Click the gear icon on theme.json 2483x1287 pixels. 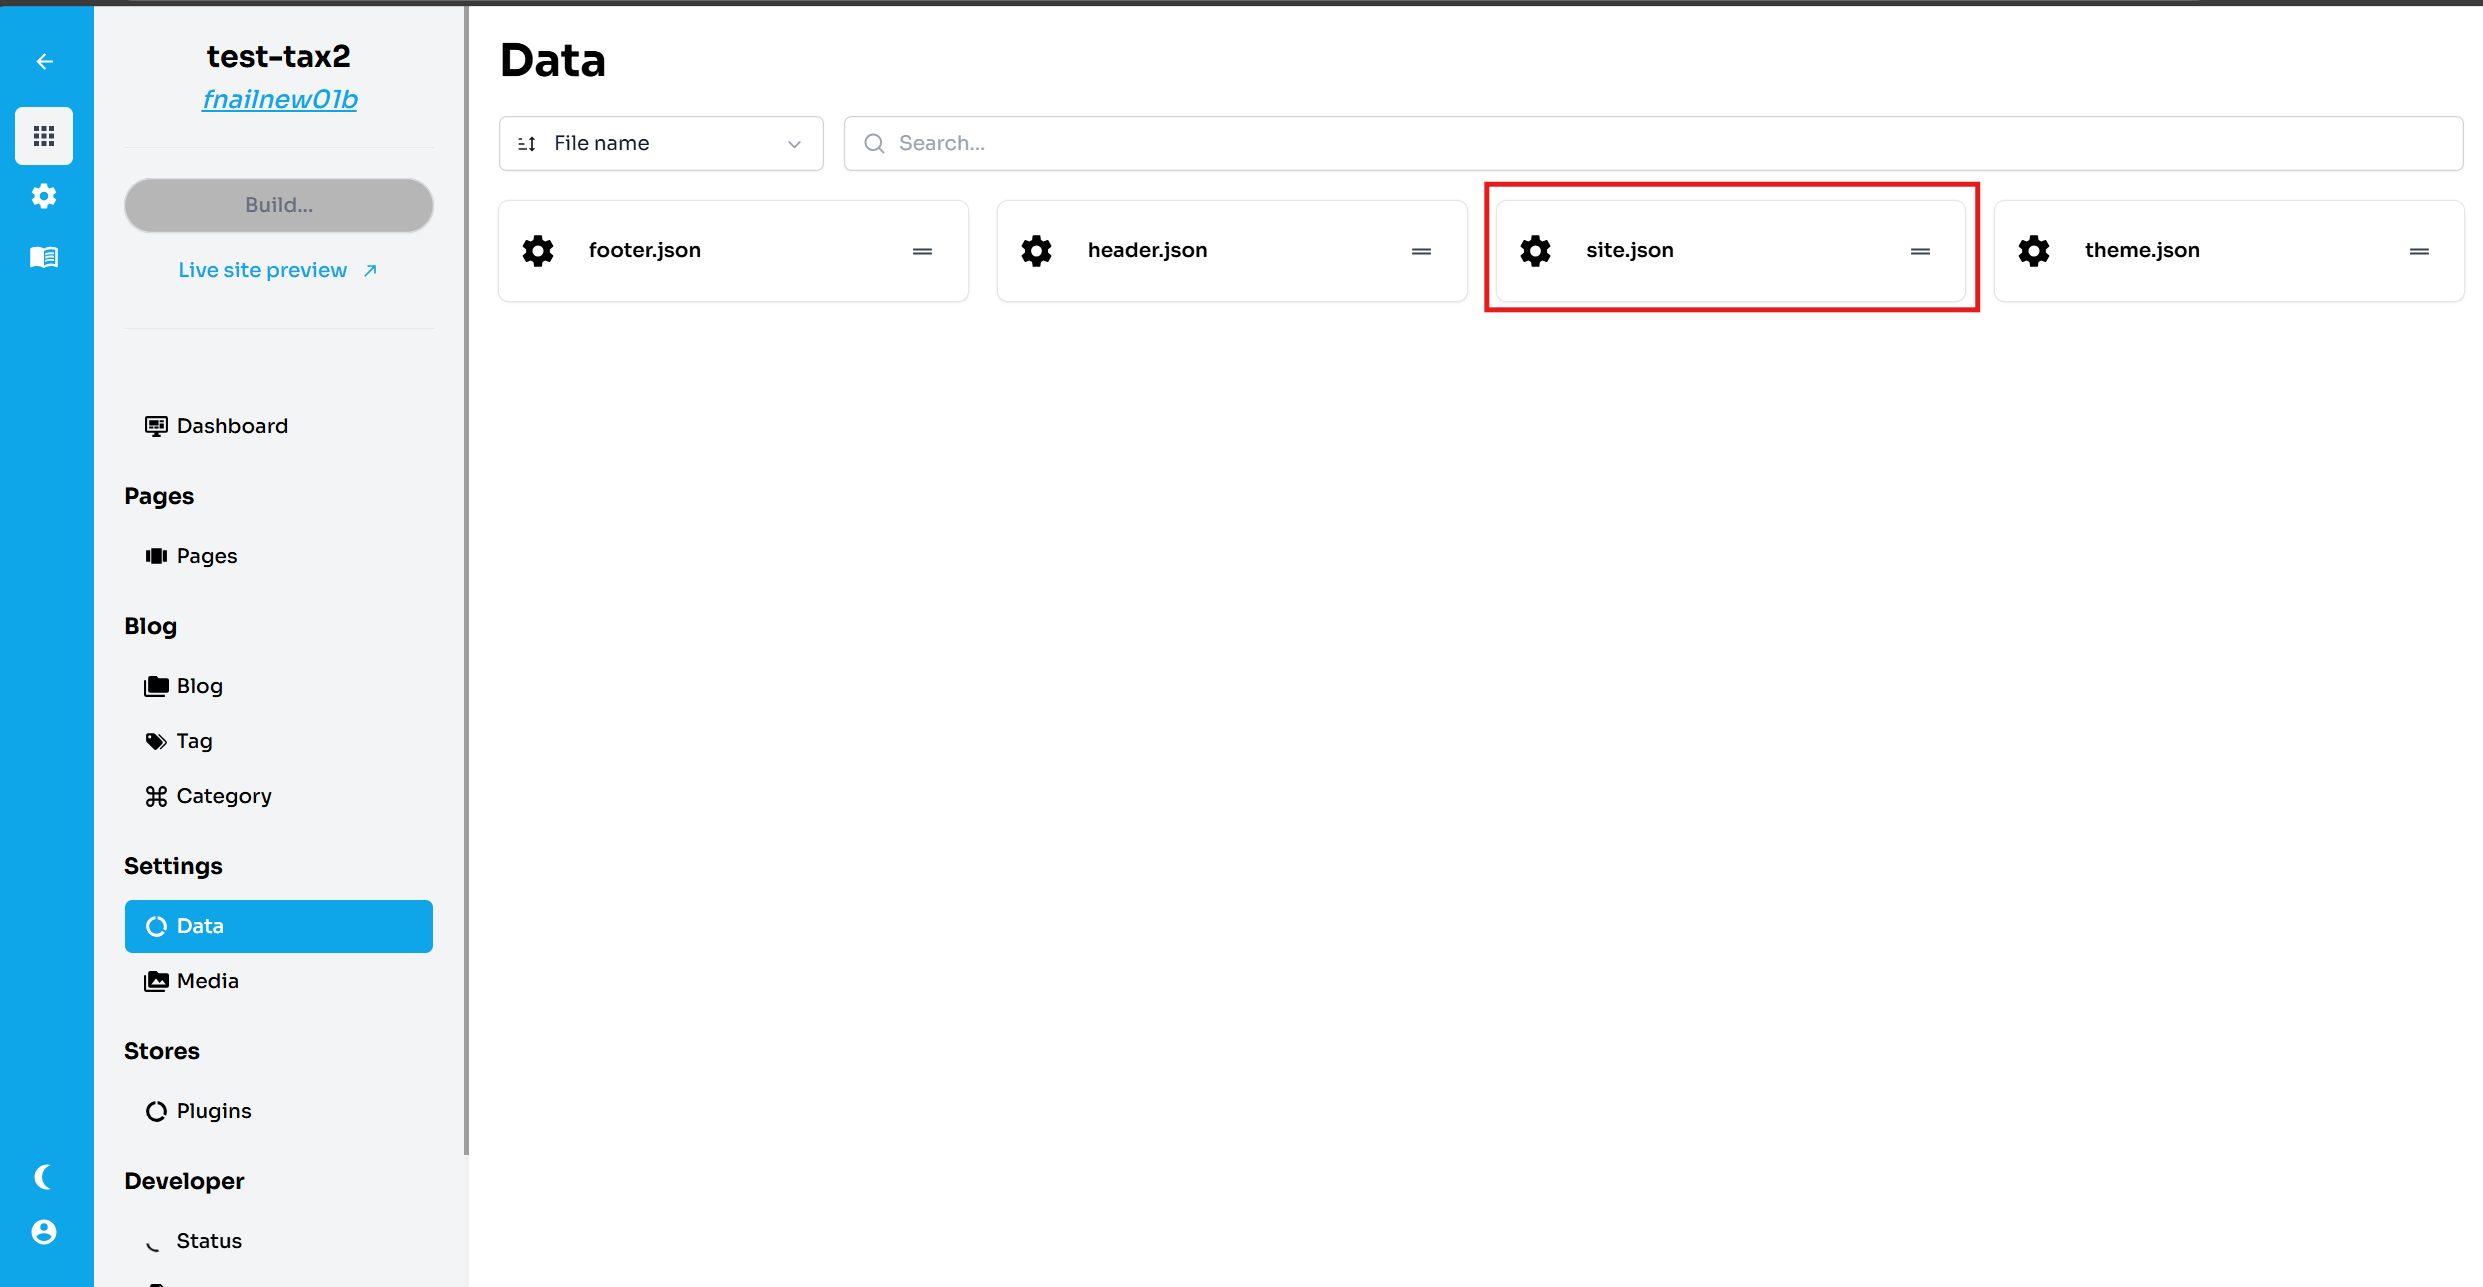coord(2034,251)
